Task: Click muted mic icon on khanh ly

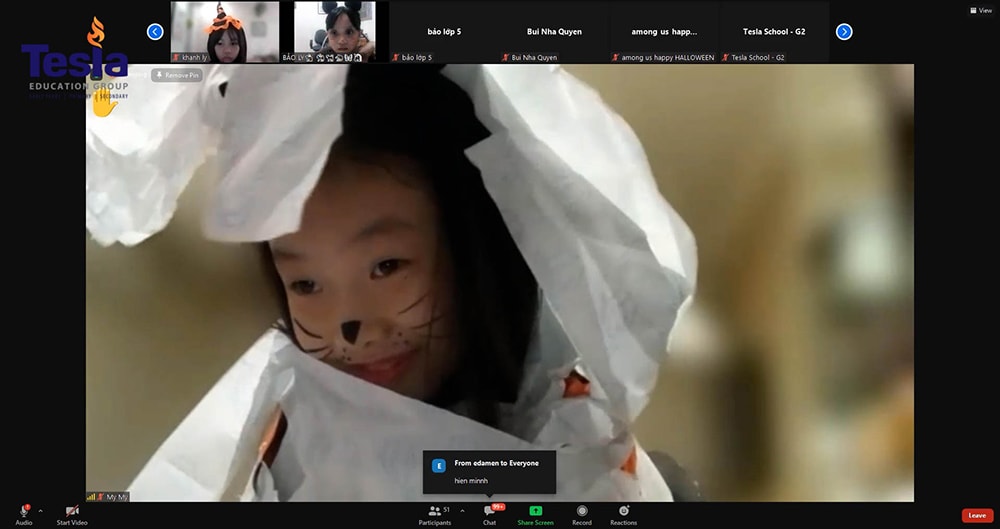Action: click(177, 57)
